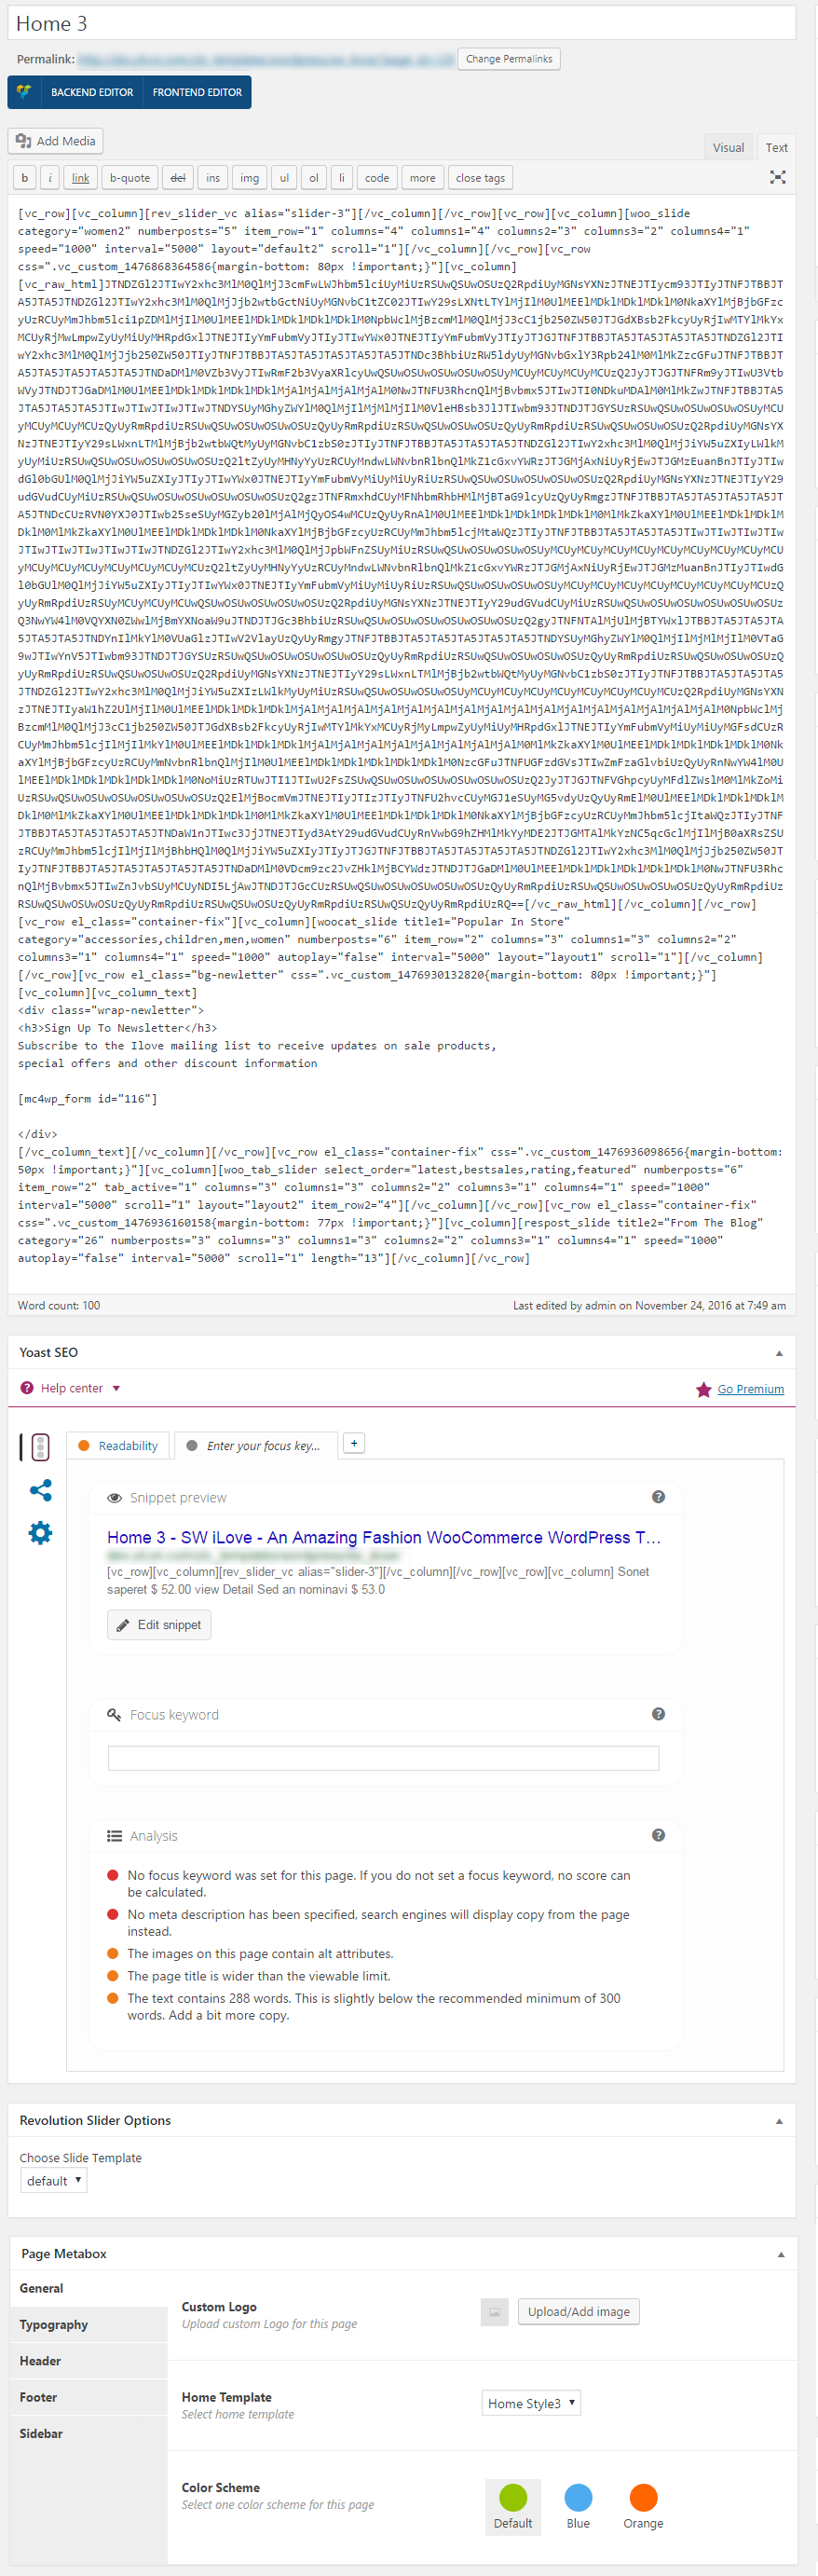
Task: Select the focus keyword tab
Action: [255, 1445]
